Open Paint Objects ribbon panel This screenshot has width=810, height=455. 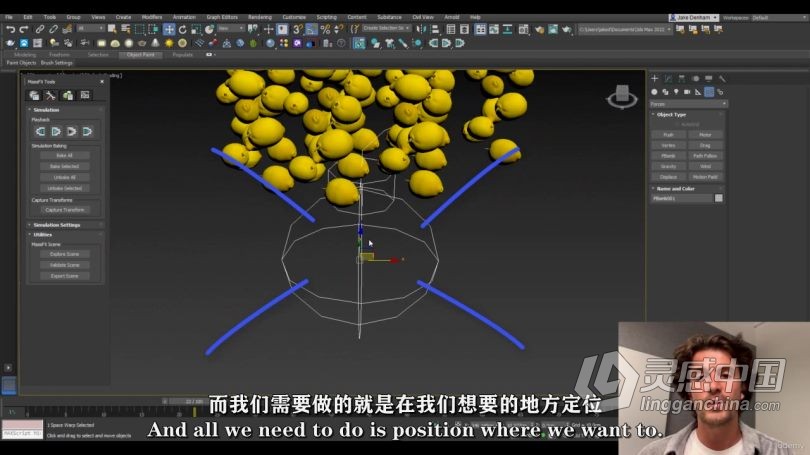pyautogui.click(x=21, y=62)
